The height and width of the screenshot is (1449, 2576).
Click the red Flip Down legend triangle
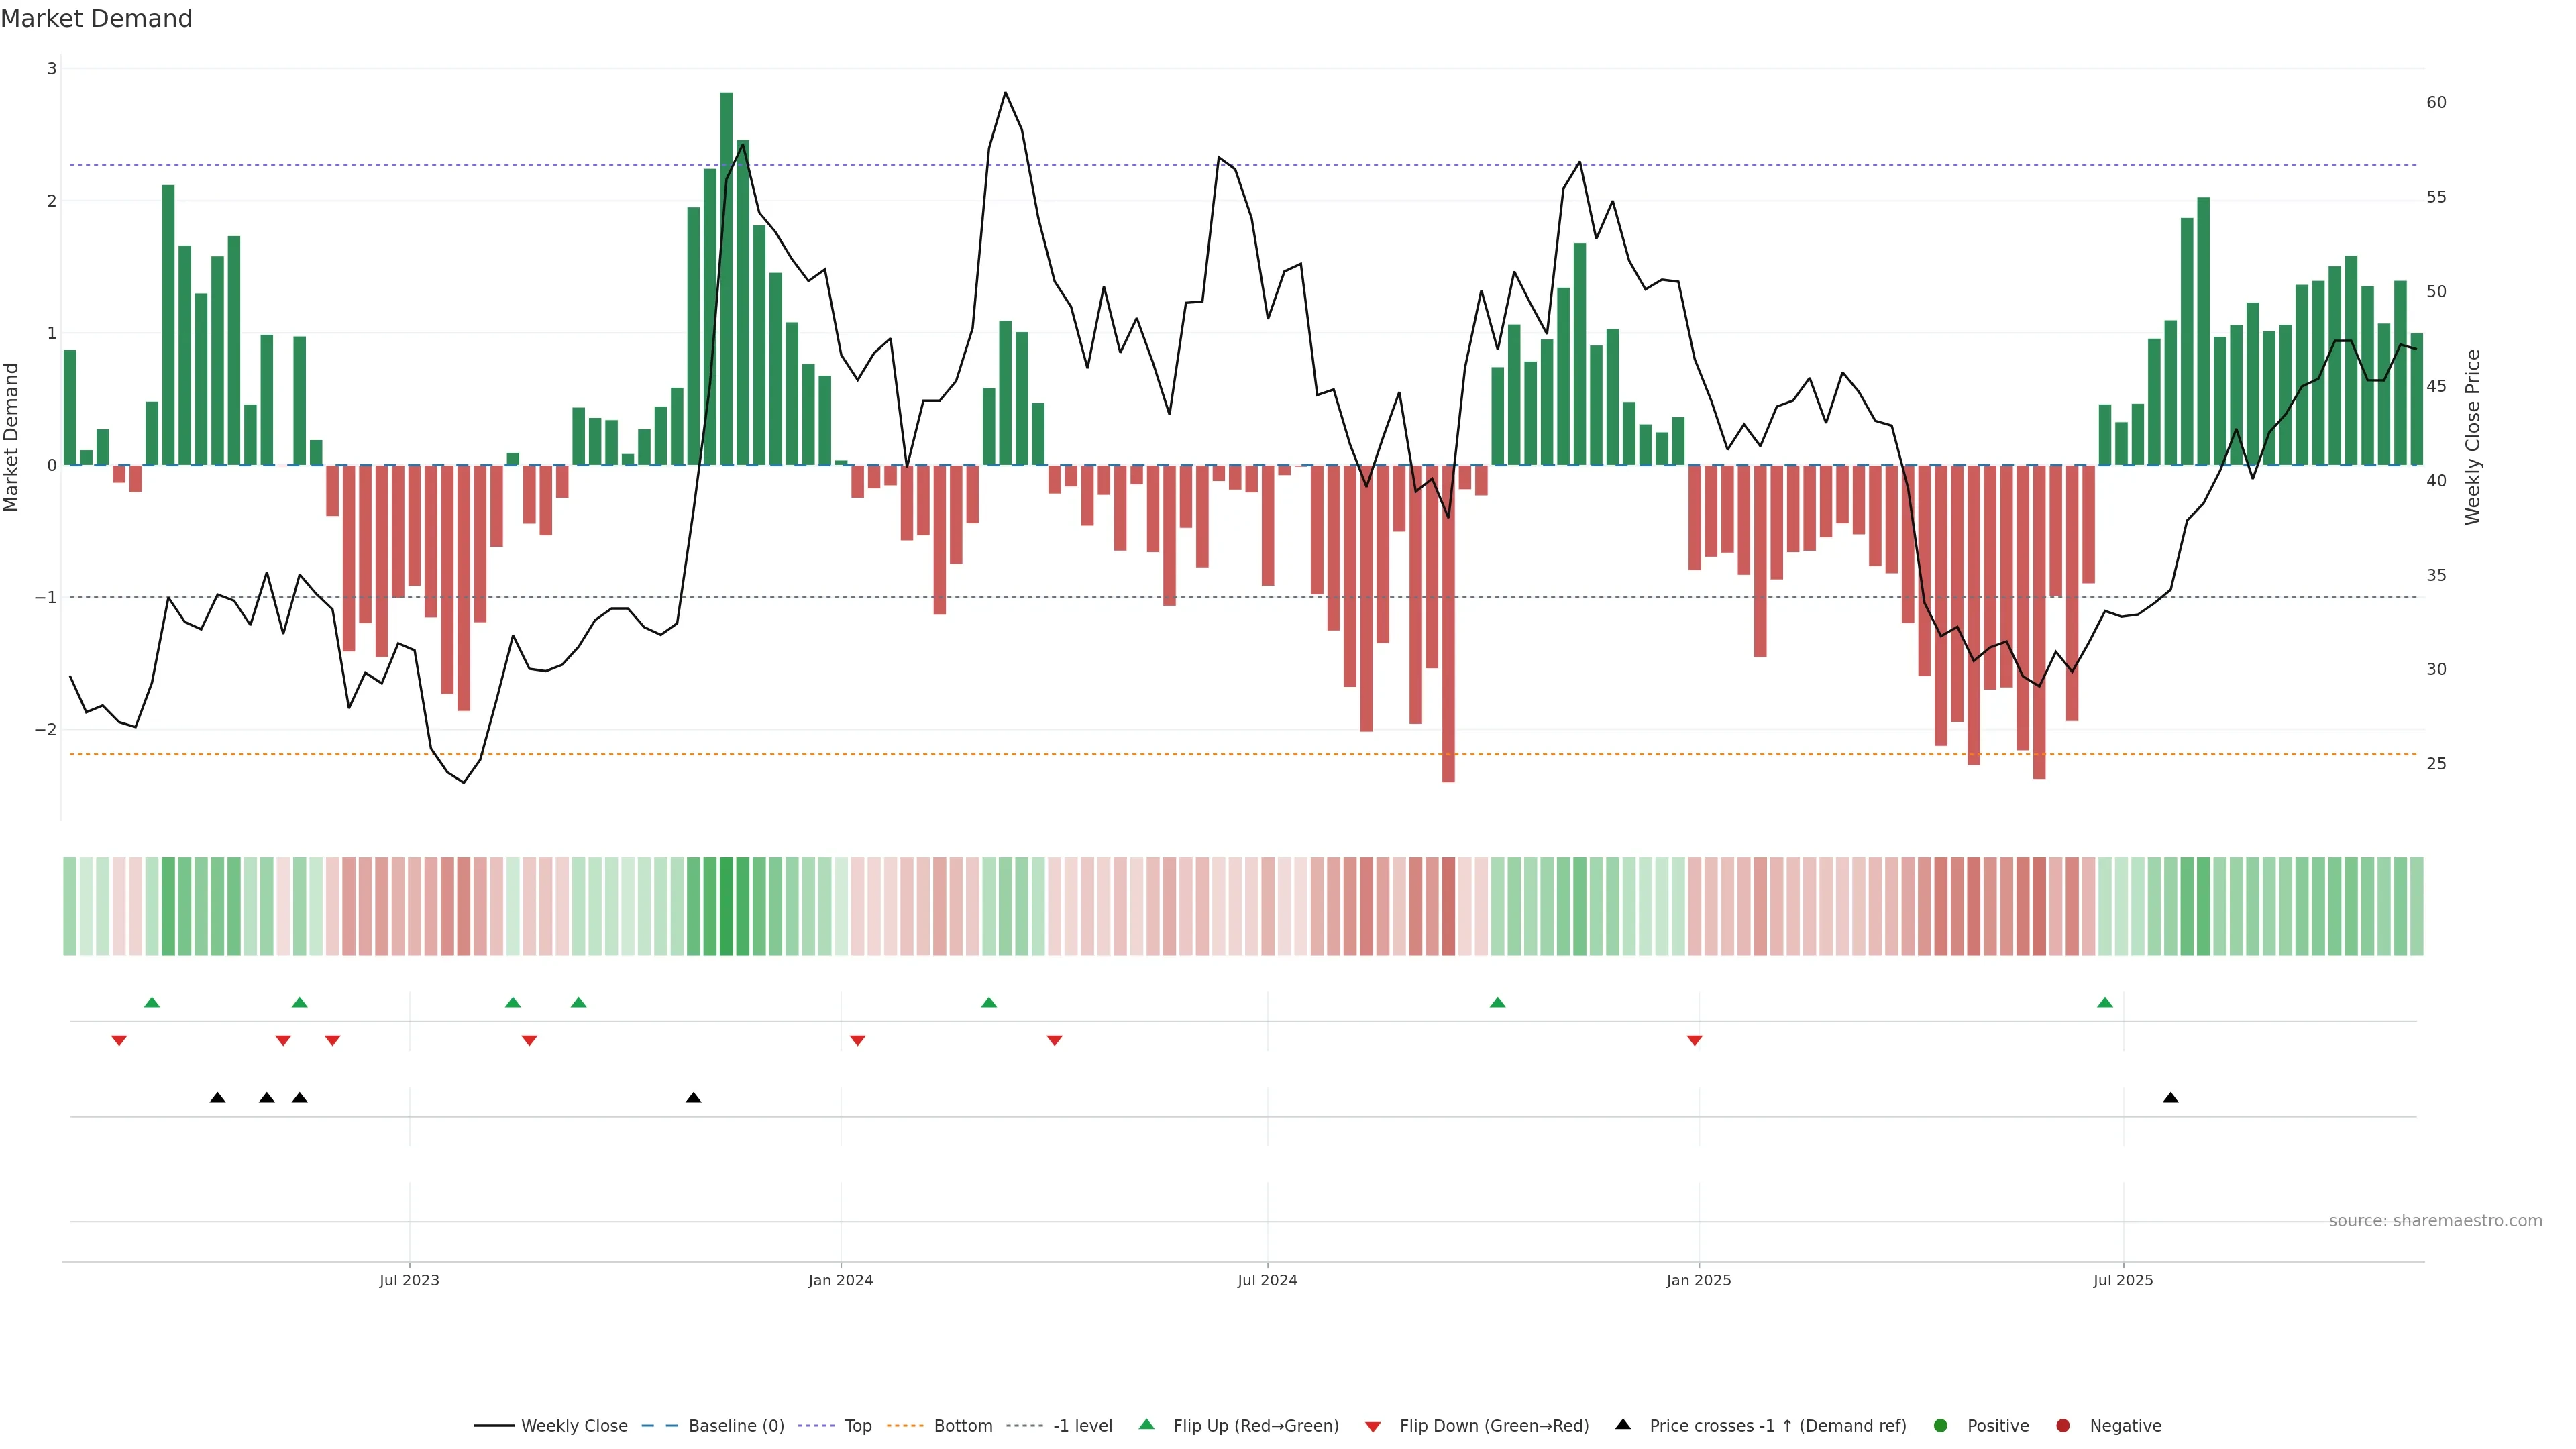click(x=1373, y=1426)
